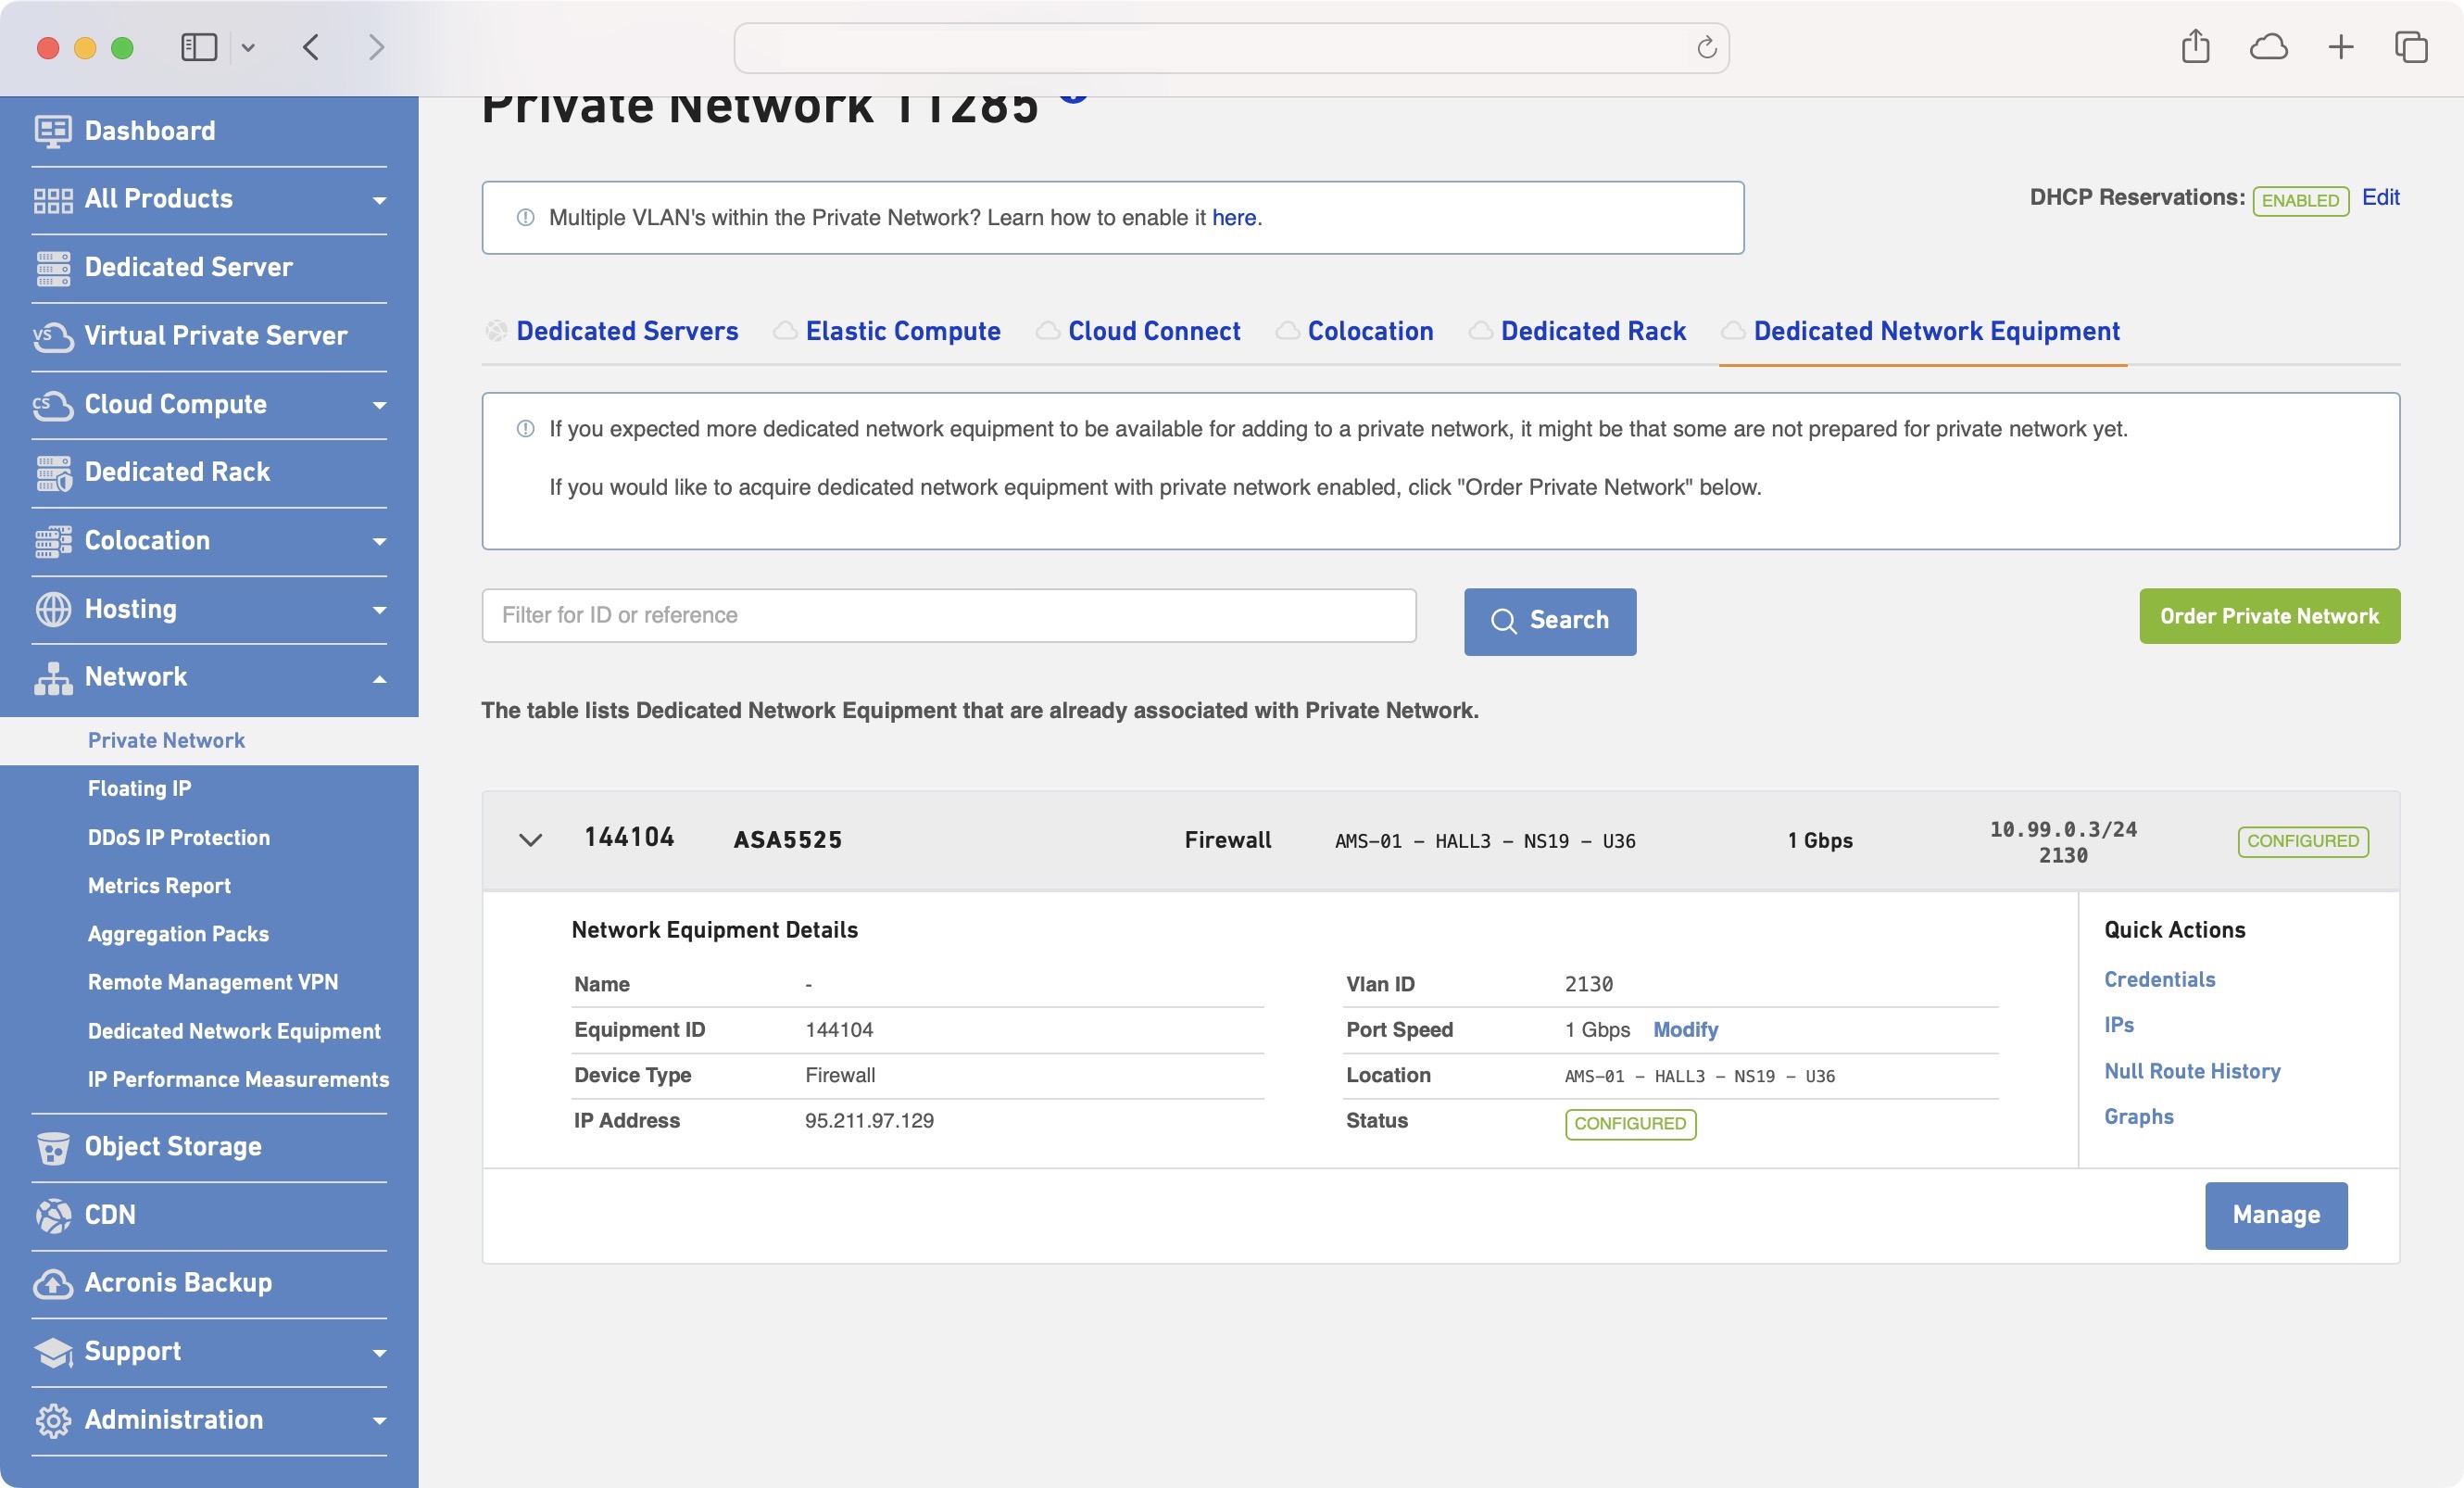Click the All Products grid icon

(x=53, y=199)
